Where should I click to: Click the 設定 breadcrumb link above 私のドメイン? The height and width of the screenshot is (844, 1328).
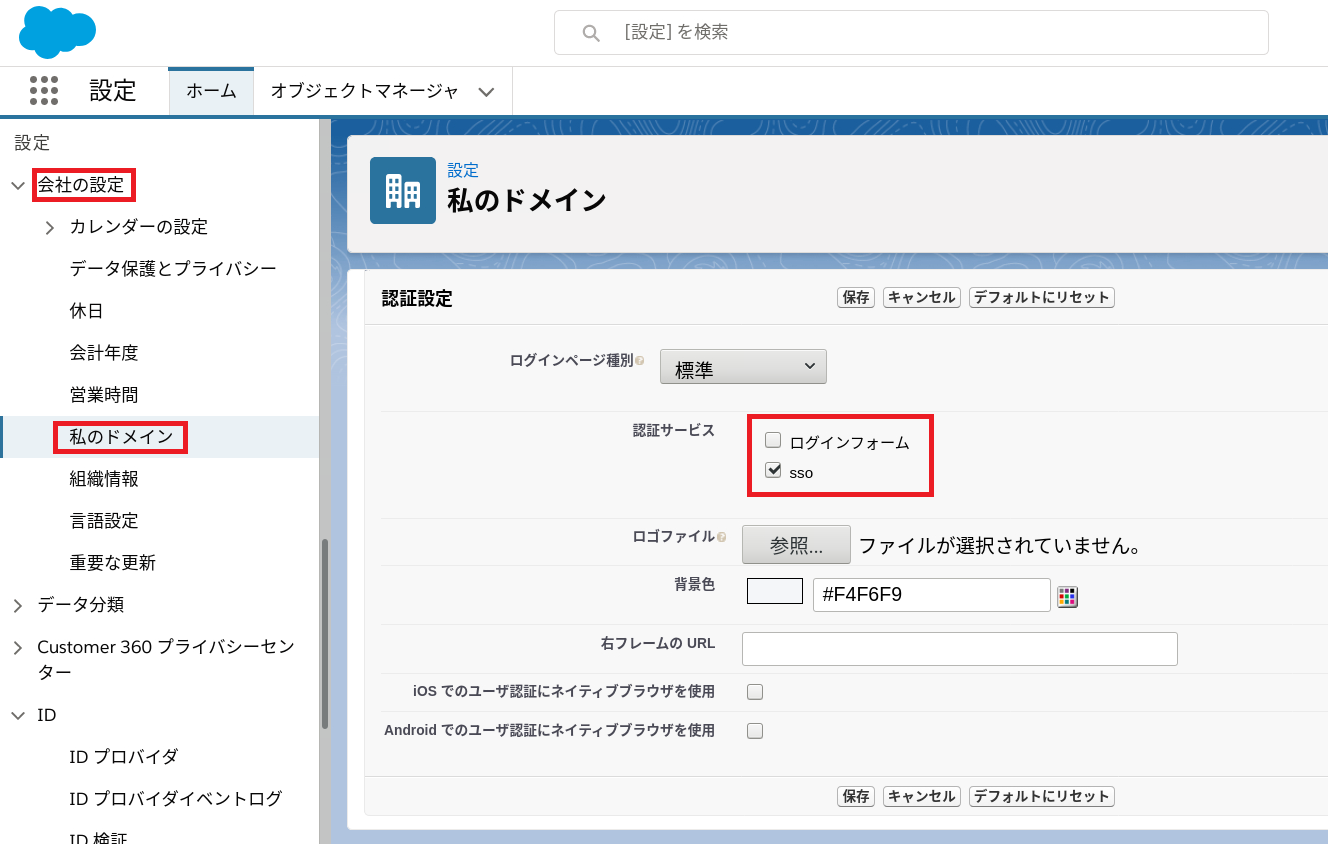[x=463, y=171]
